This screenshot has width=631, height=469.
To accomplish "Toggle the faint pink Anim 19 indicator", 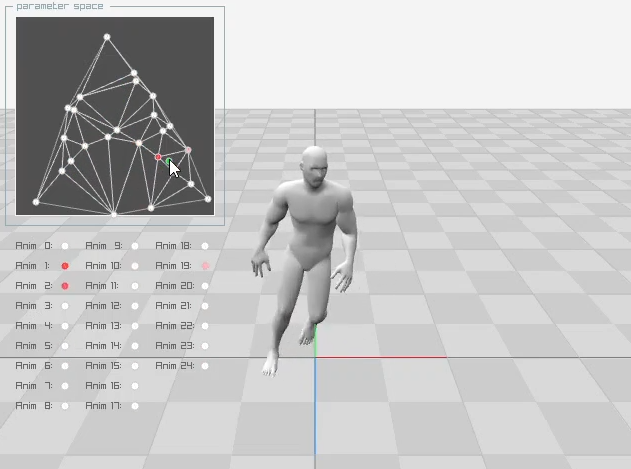I will (x=205, y=266).
